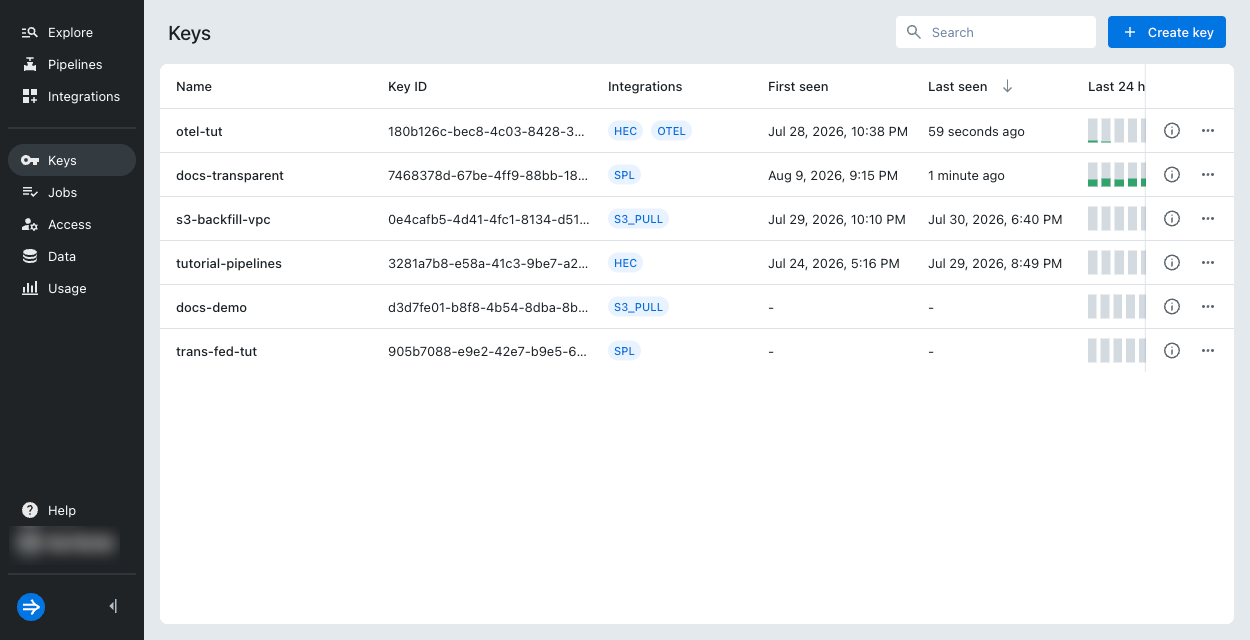Viewport: 1250px width, 640px height.
Task: Navigate to Access in sidebar
Action: [x=71, y=224]
